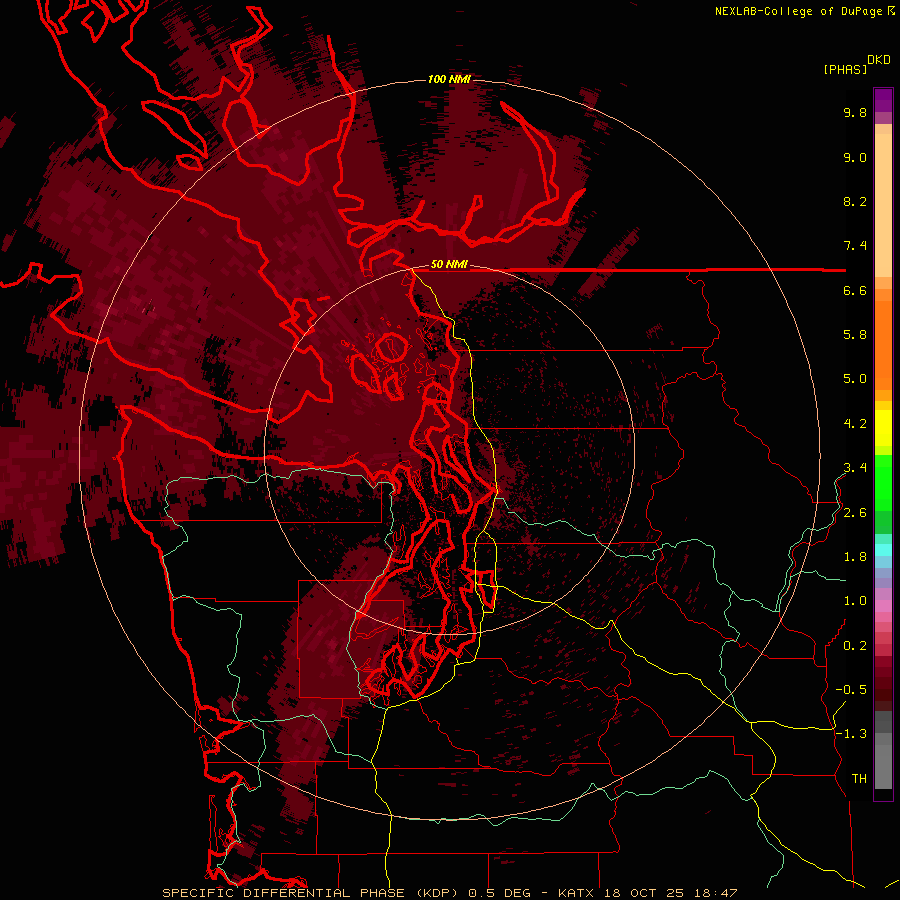
Task: Click the -1.3 legend value
Action: coord(851,734)
